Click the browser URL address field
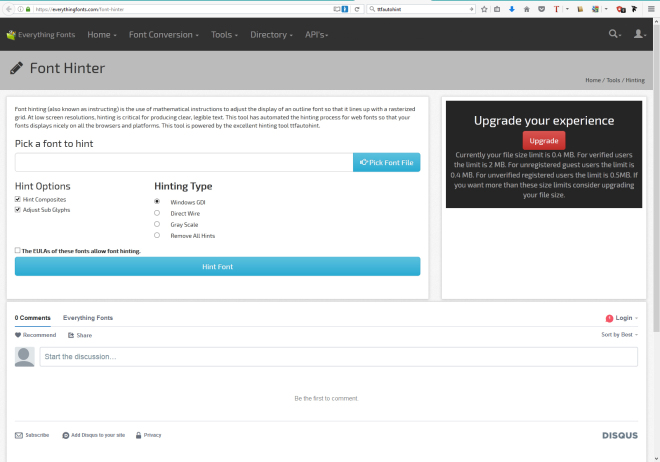The height and width of the screenshot is (462, 660). pyautogui.click(x=183, y=9)
